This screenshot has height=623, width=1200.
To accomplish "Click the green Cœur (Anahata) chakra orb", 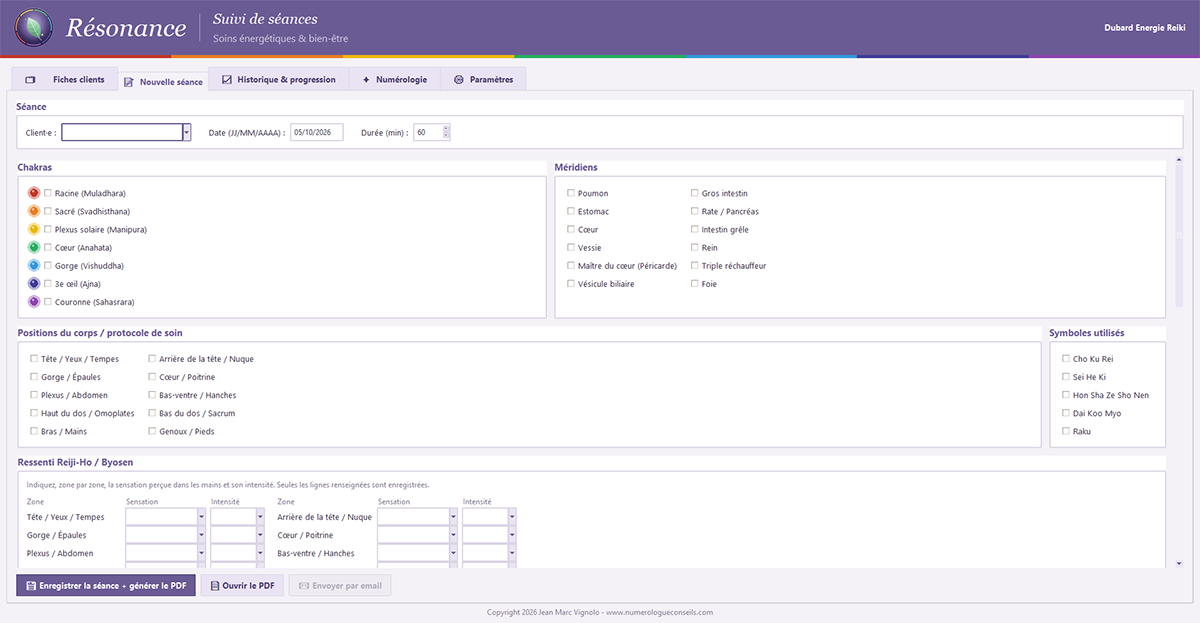I will [x=34, y=247].
